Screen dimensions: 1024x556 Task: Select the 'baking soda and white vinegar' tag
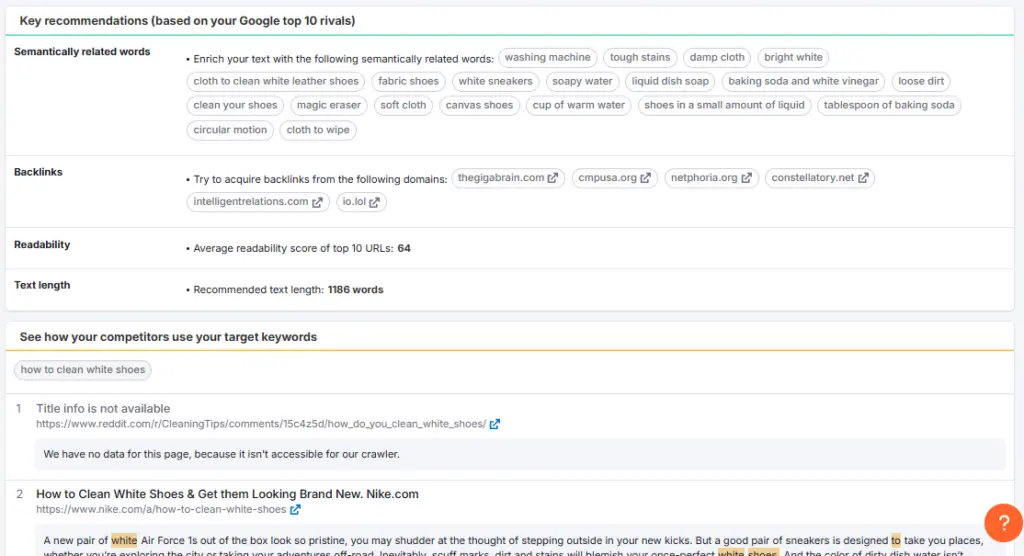pyautogui.click(x=803, y=82)
